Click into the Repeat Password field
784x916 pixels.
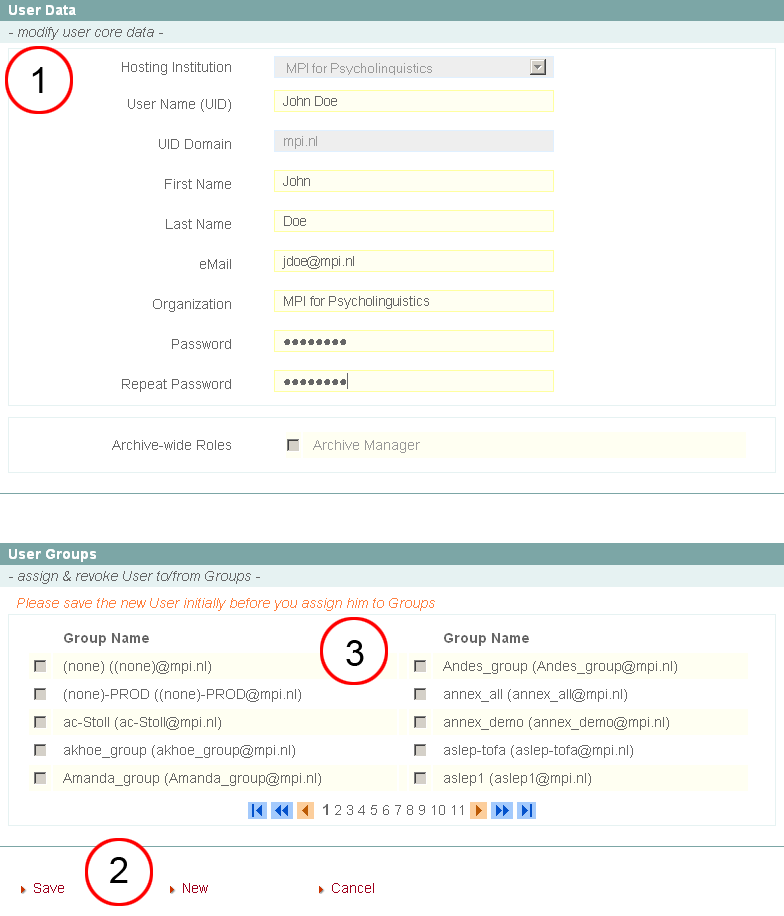point(413,381)
